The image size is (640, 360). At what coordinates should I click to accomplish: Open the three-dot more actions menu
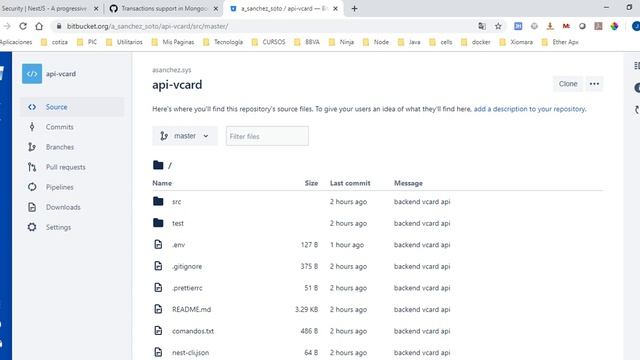[x=594, y=84]
